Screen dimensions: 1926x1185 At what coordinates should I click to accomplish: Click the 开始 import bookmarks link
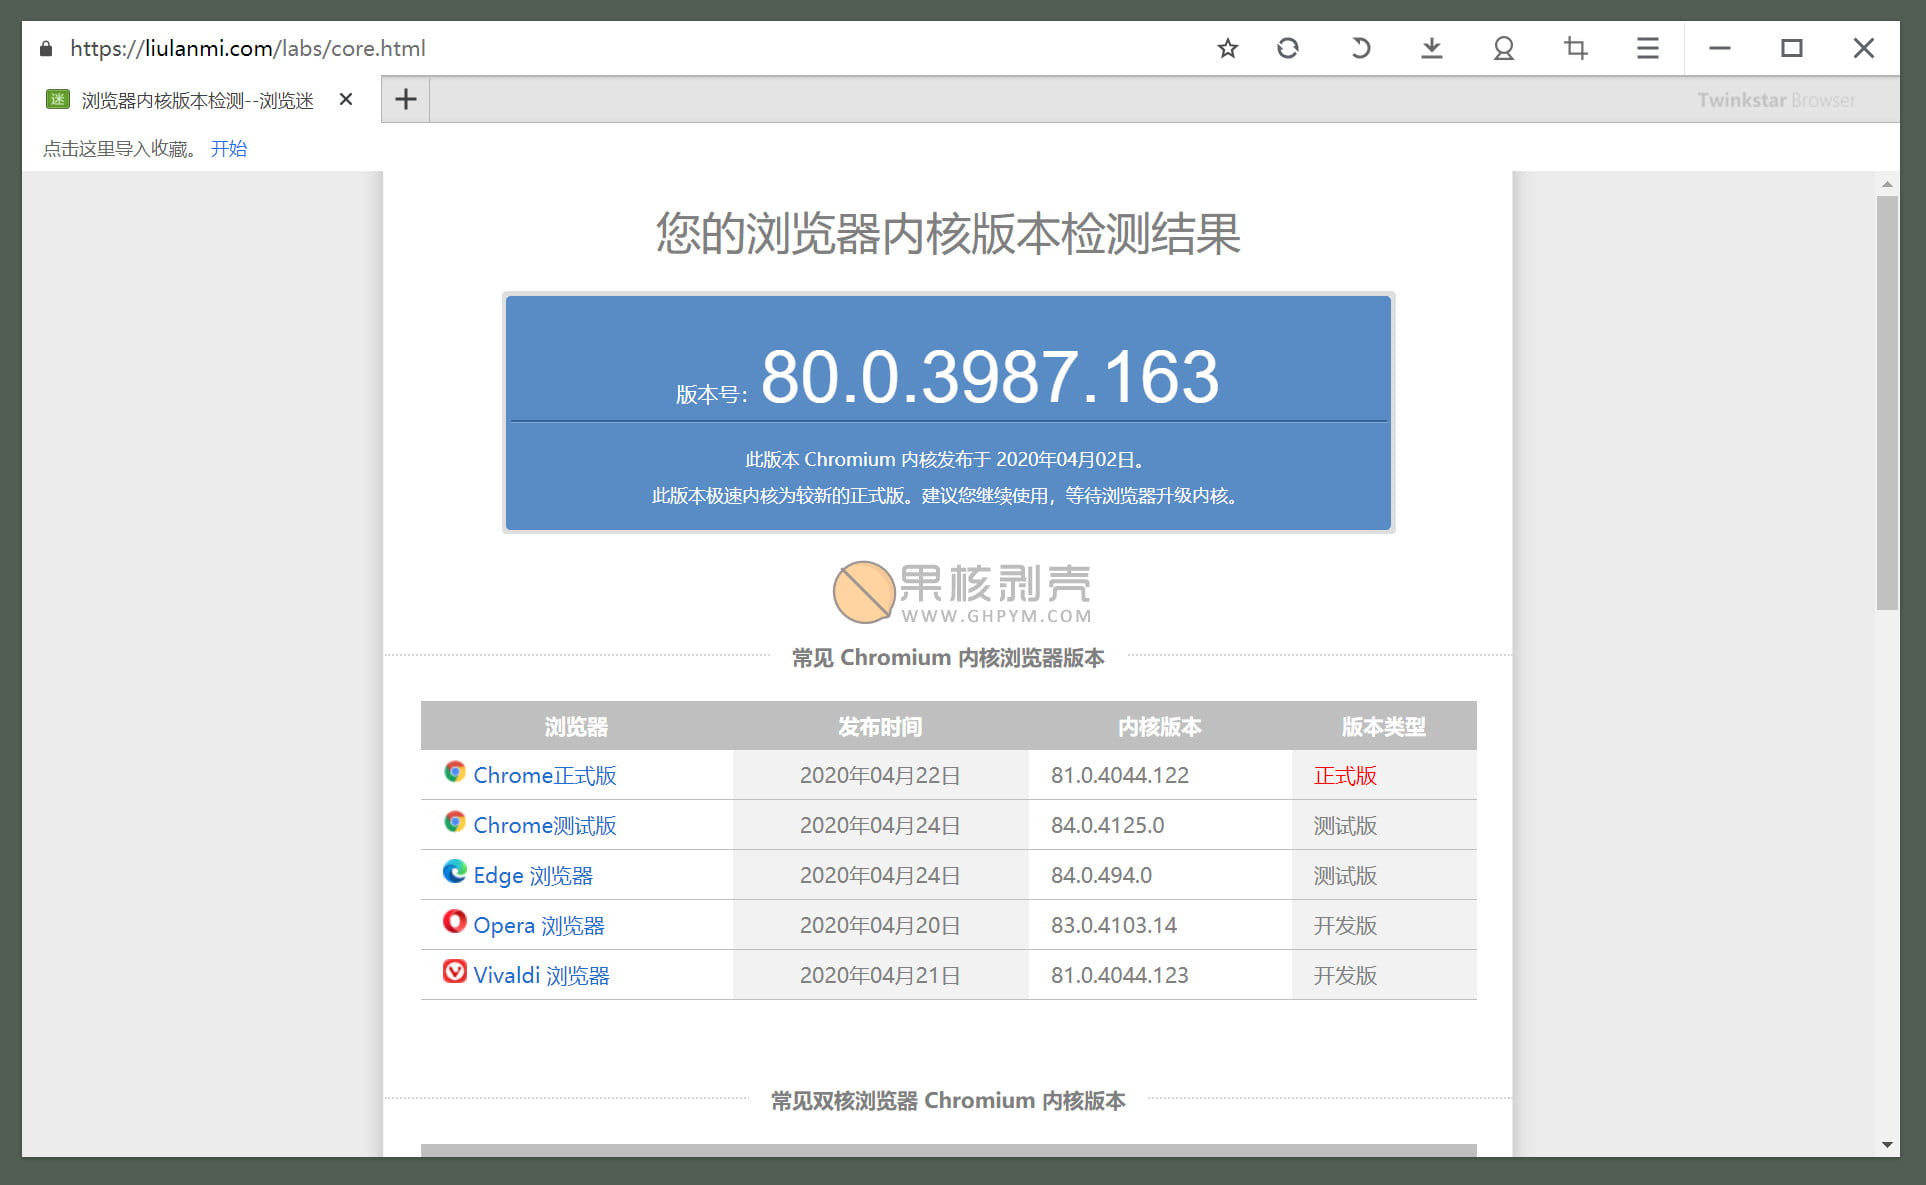(229, 149)
